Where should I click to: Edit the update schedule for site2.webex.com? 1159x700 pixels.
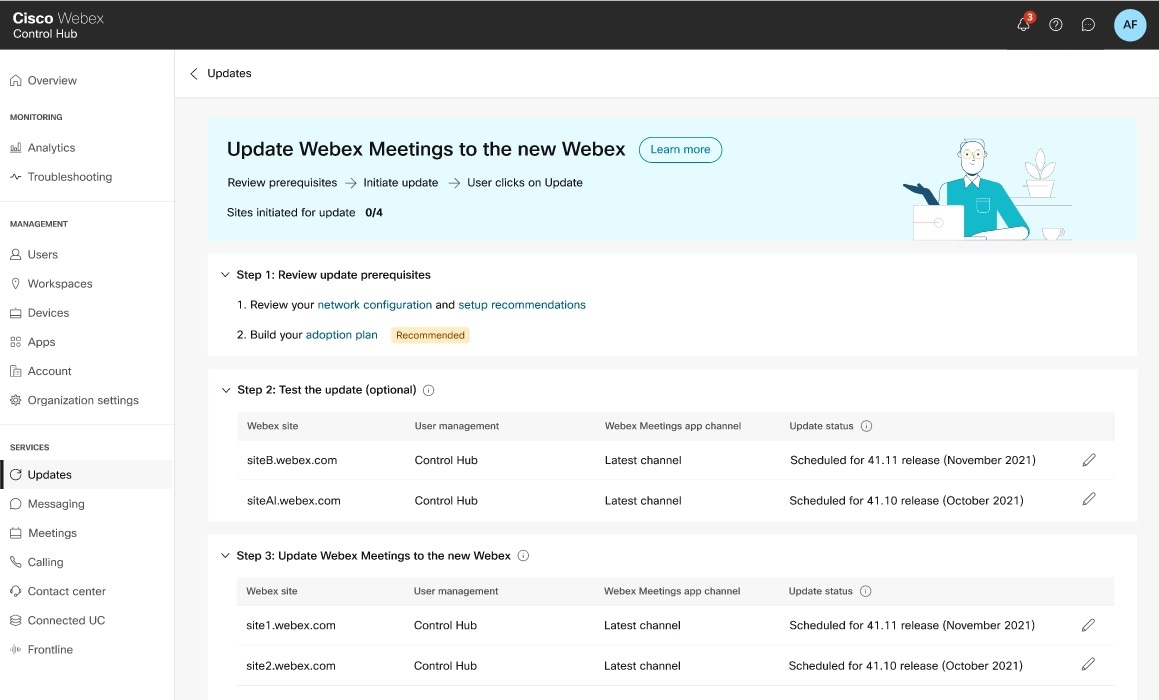pos(1089,665)
